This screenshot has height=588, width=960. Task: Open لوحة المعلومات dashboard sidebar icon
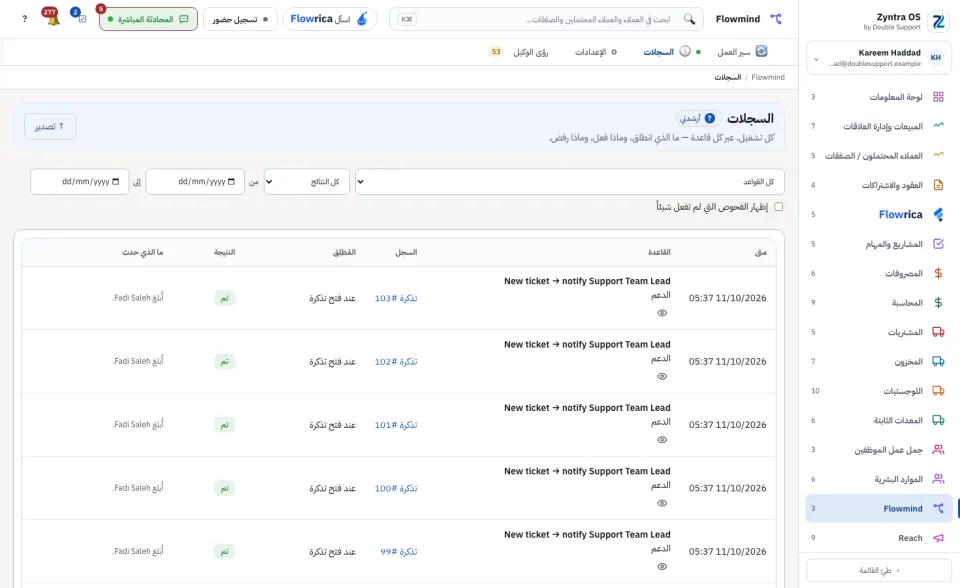[x=938, y=97]
